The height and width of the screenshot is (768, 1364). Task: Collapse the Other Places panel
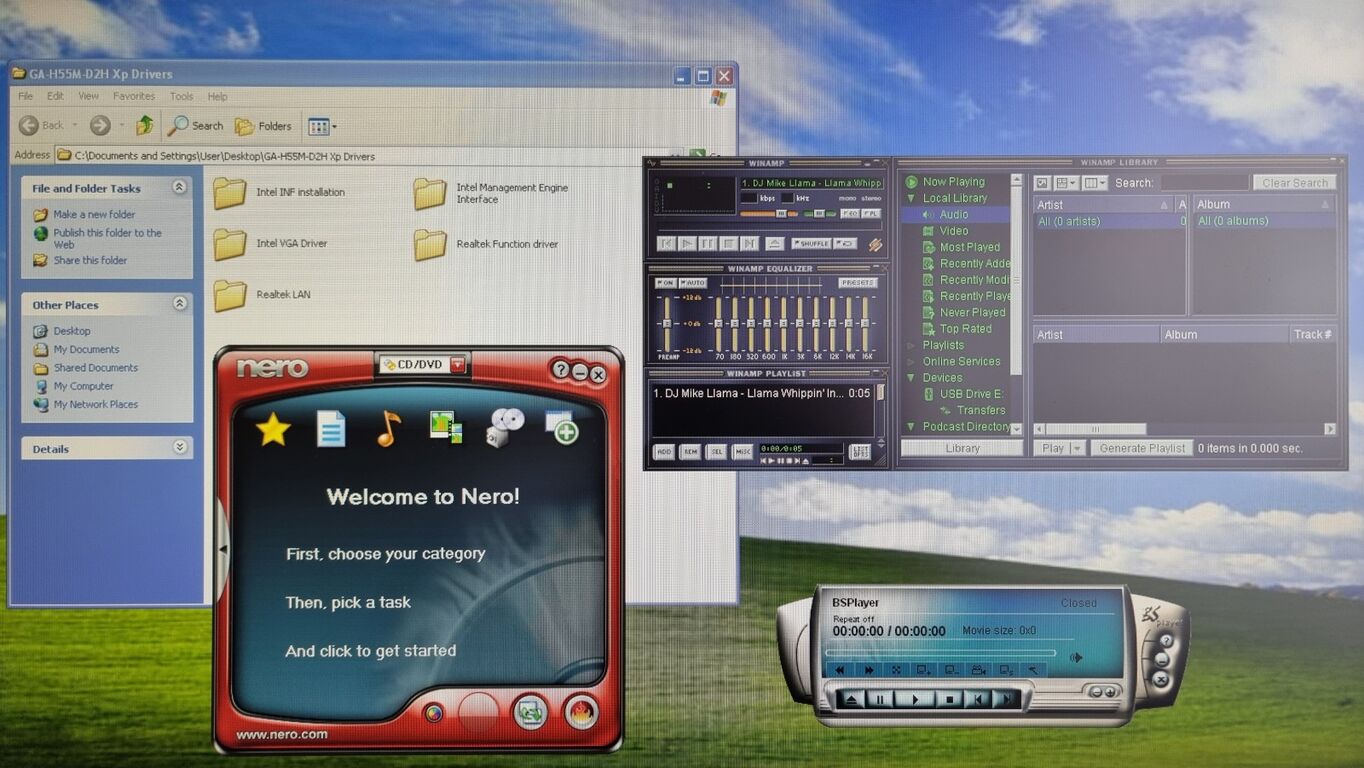(179, 304)
